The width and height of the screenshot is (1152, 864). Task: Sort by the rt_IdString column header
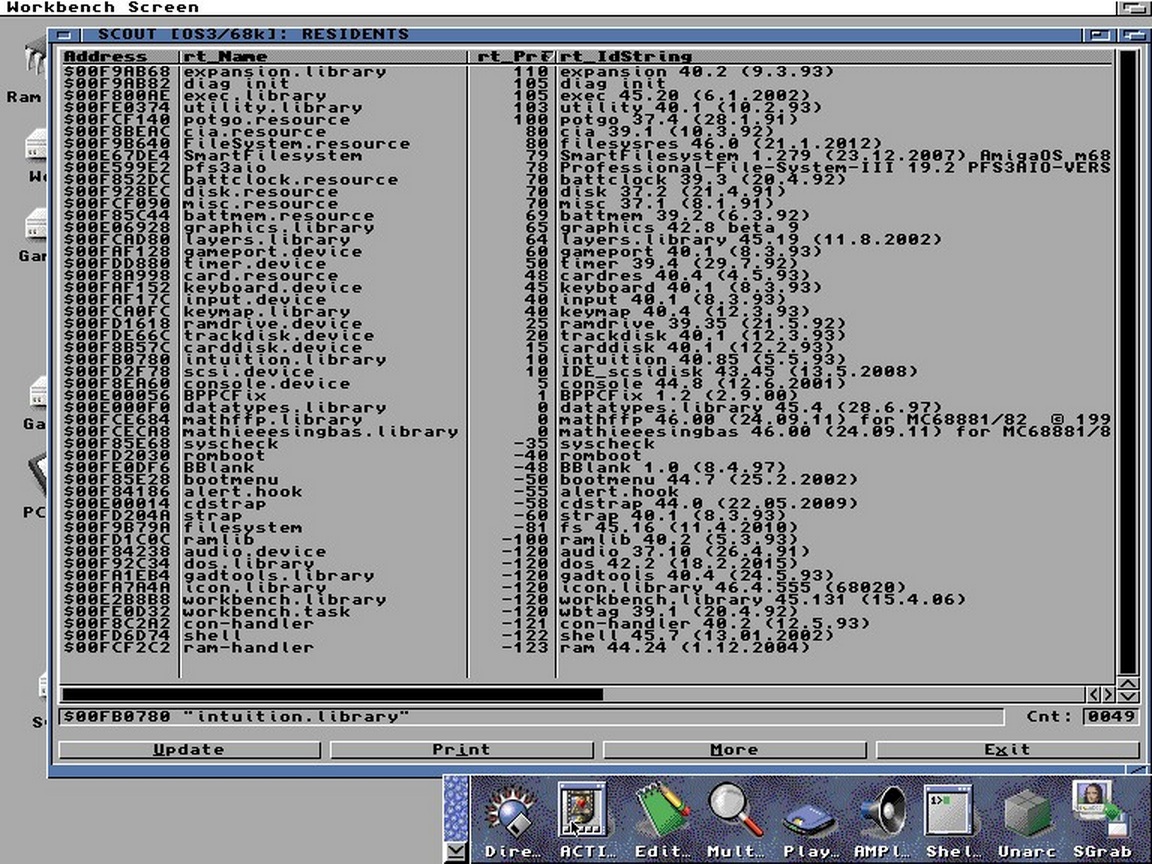[x=835, y=57]
